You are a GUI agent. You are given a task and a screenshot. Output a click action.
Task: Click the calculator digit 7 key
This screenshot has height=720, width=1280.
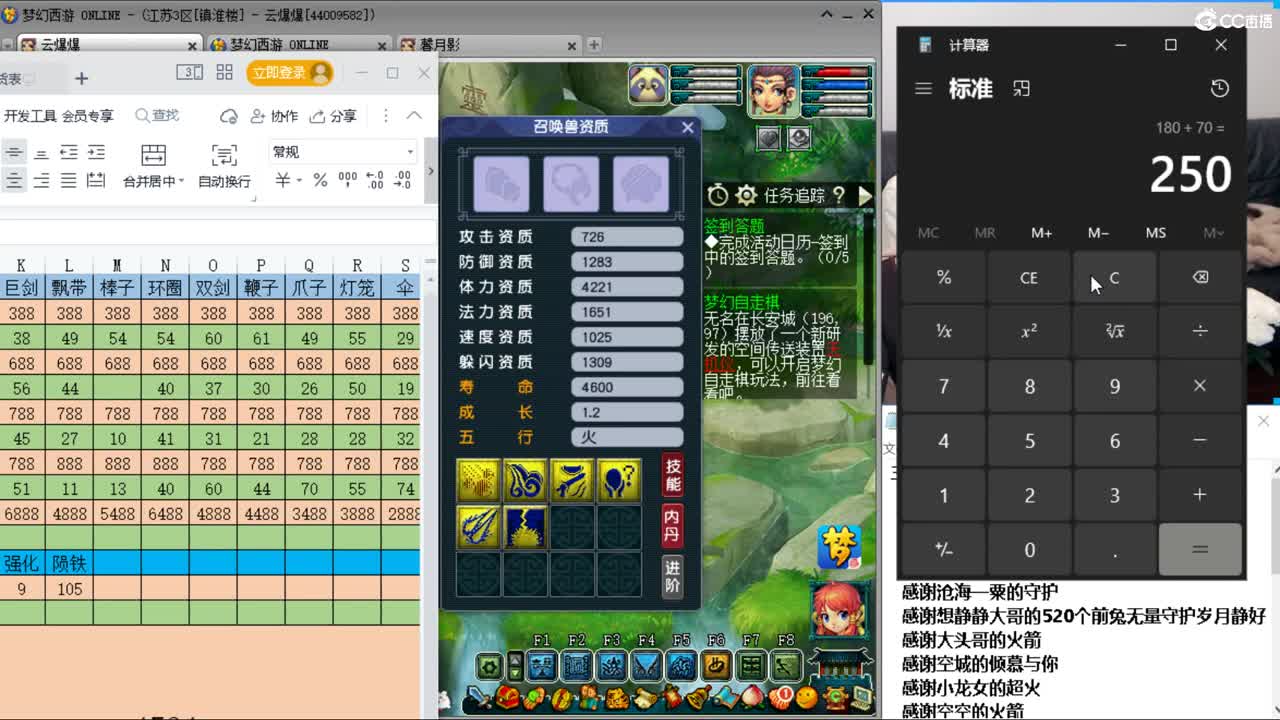[943, 386]
